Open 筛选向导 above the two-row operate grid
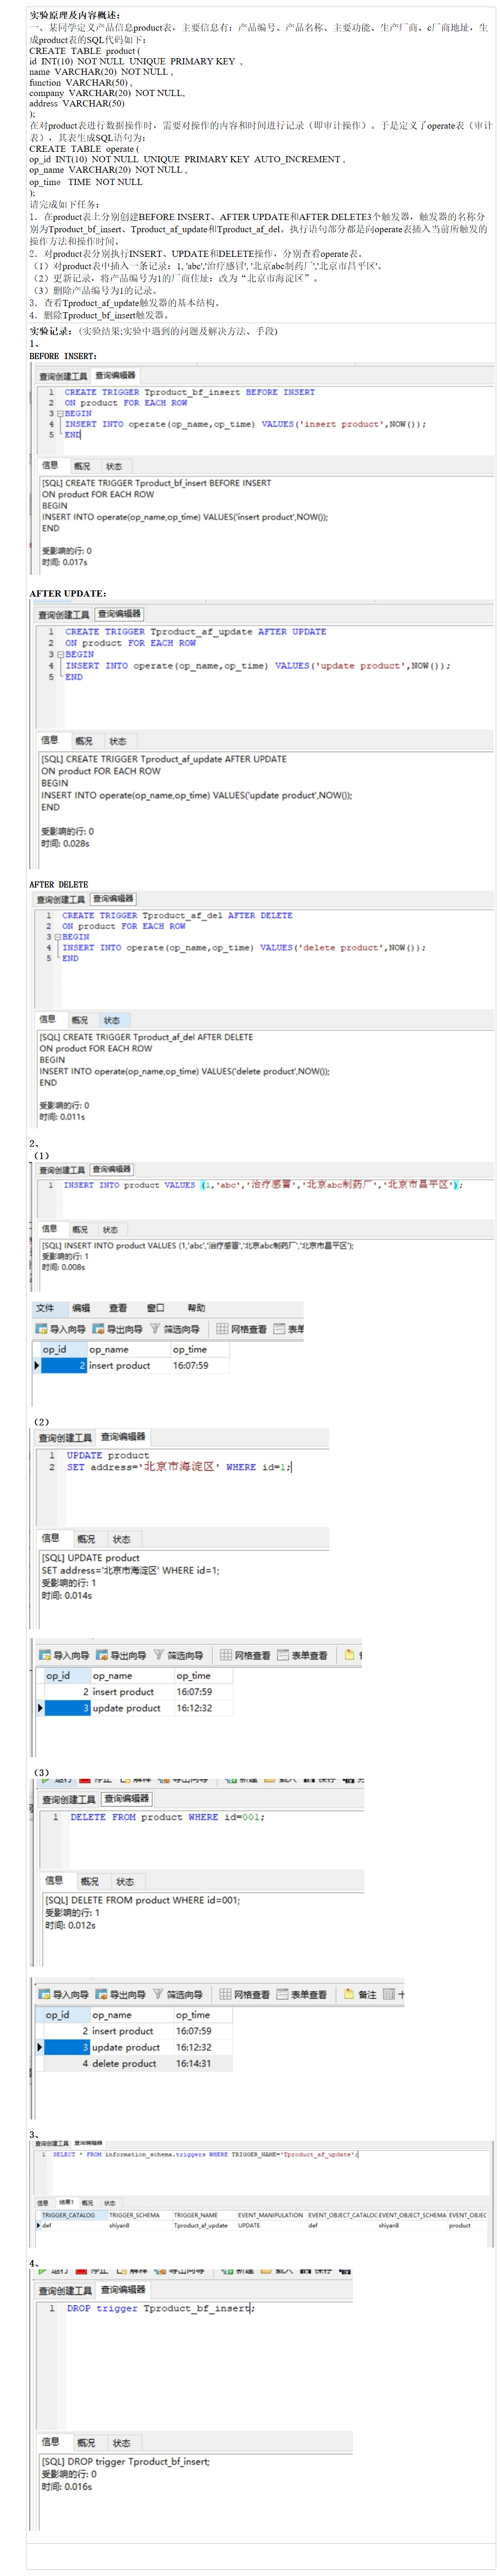Screen dimensions: 500x2576 pos(178,1655)
